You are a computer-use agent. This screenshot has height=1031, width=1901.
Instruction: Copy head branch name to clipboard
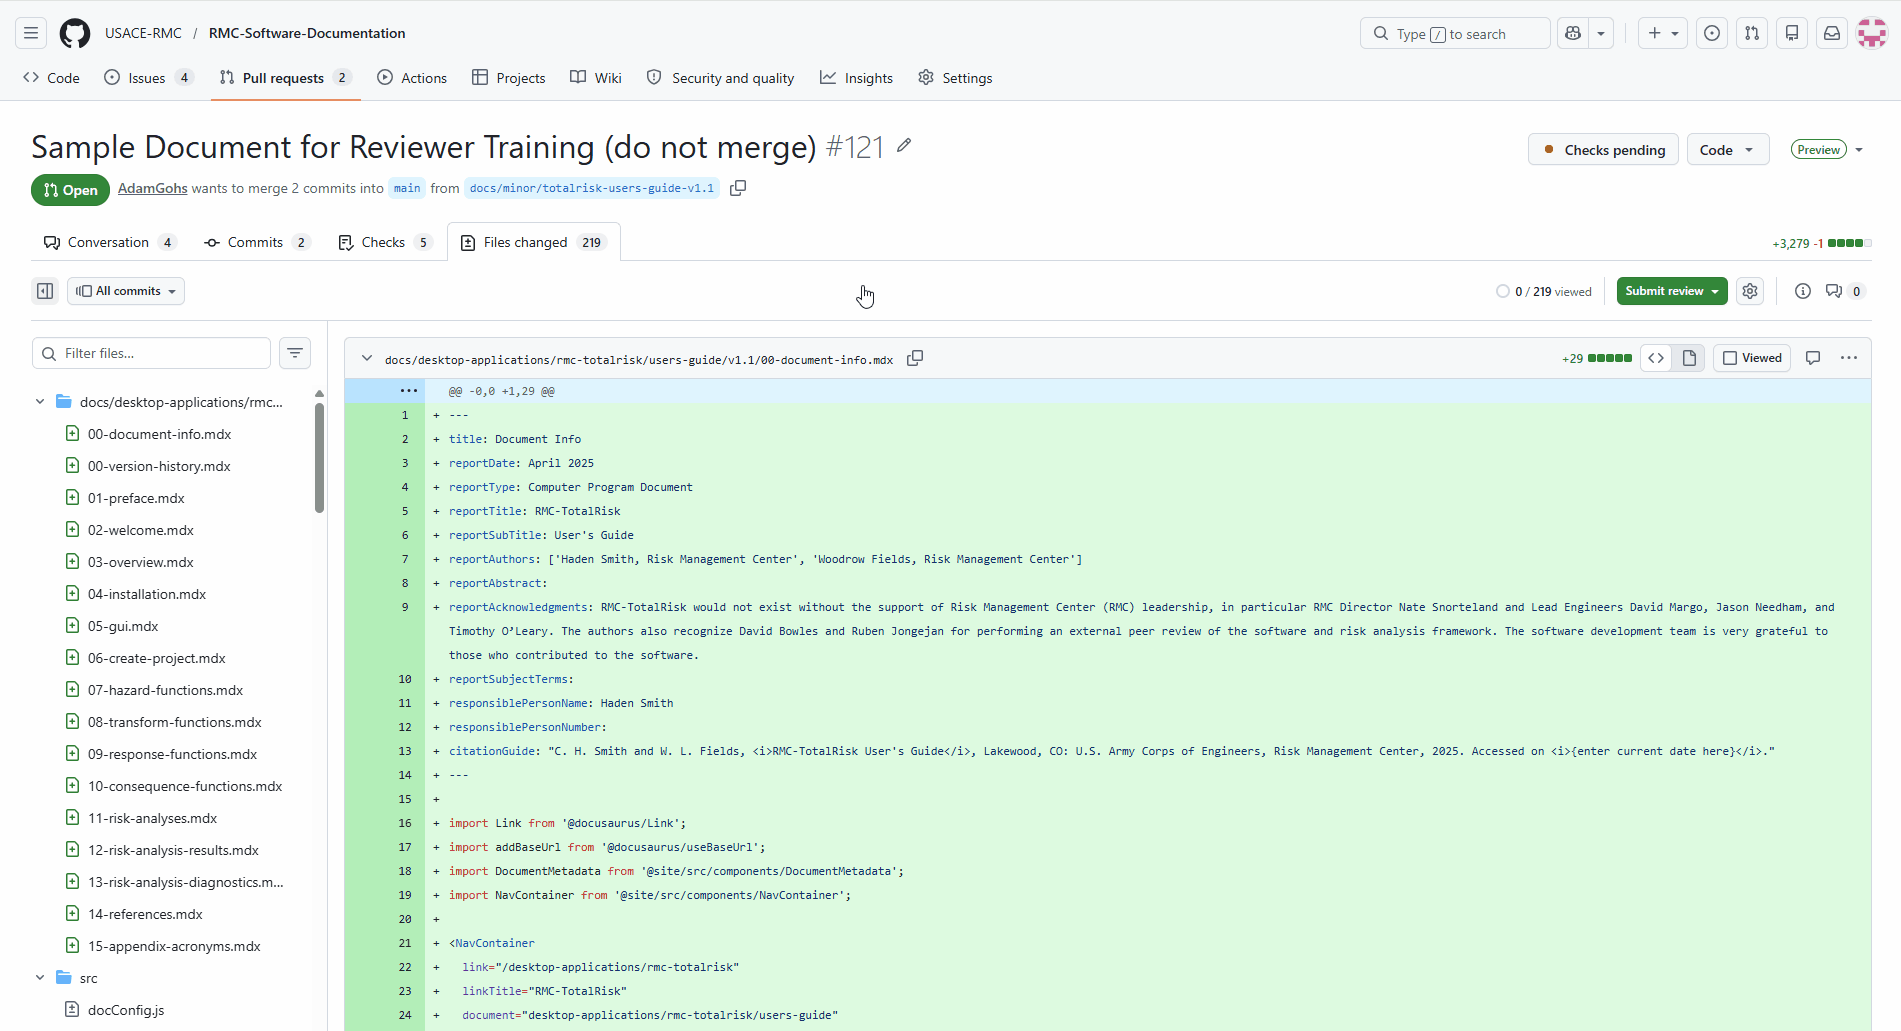click(x=738, y=188)
